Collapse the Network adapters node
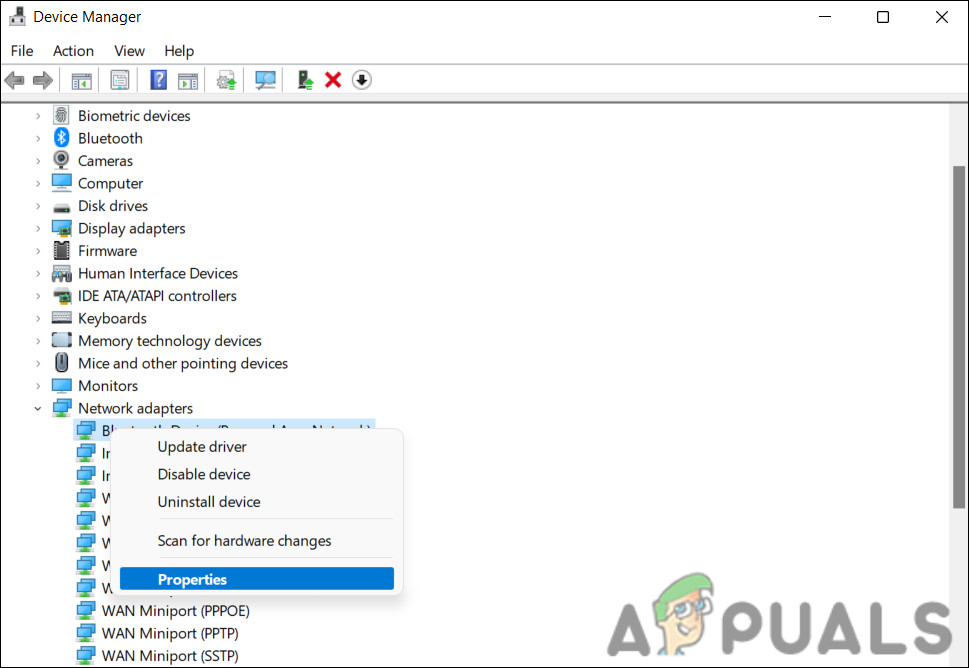Screen dimensions: 969x668 pyautogui.click(x=38, y=408)
